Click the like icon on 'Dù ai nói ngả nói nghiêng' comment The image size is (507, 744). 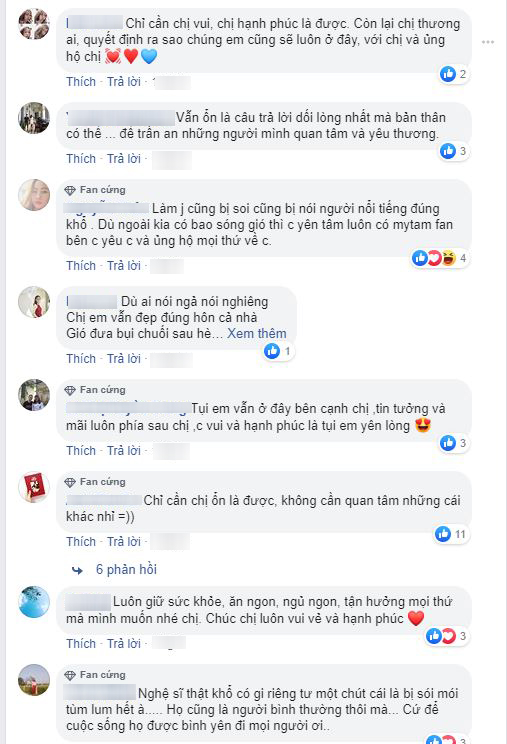pos(272,351)
